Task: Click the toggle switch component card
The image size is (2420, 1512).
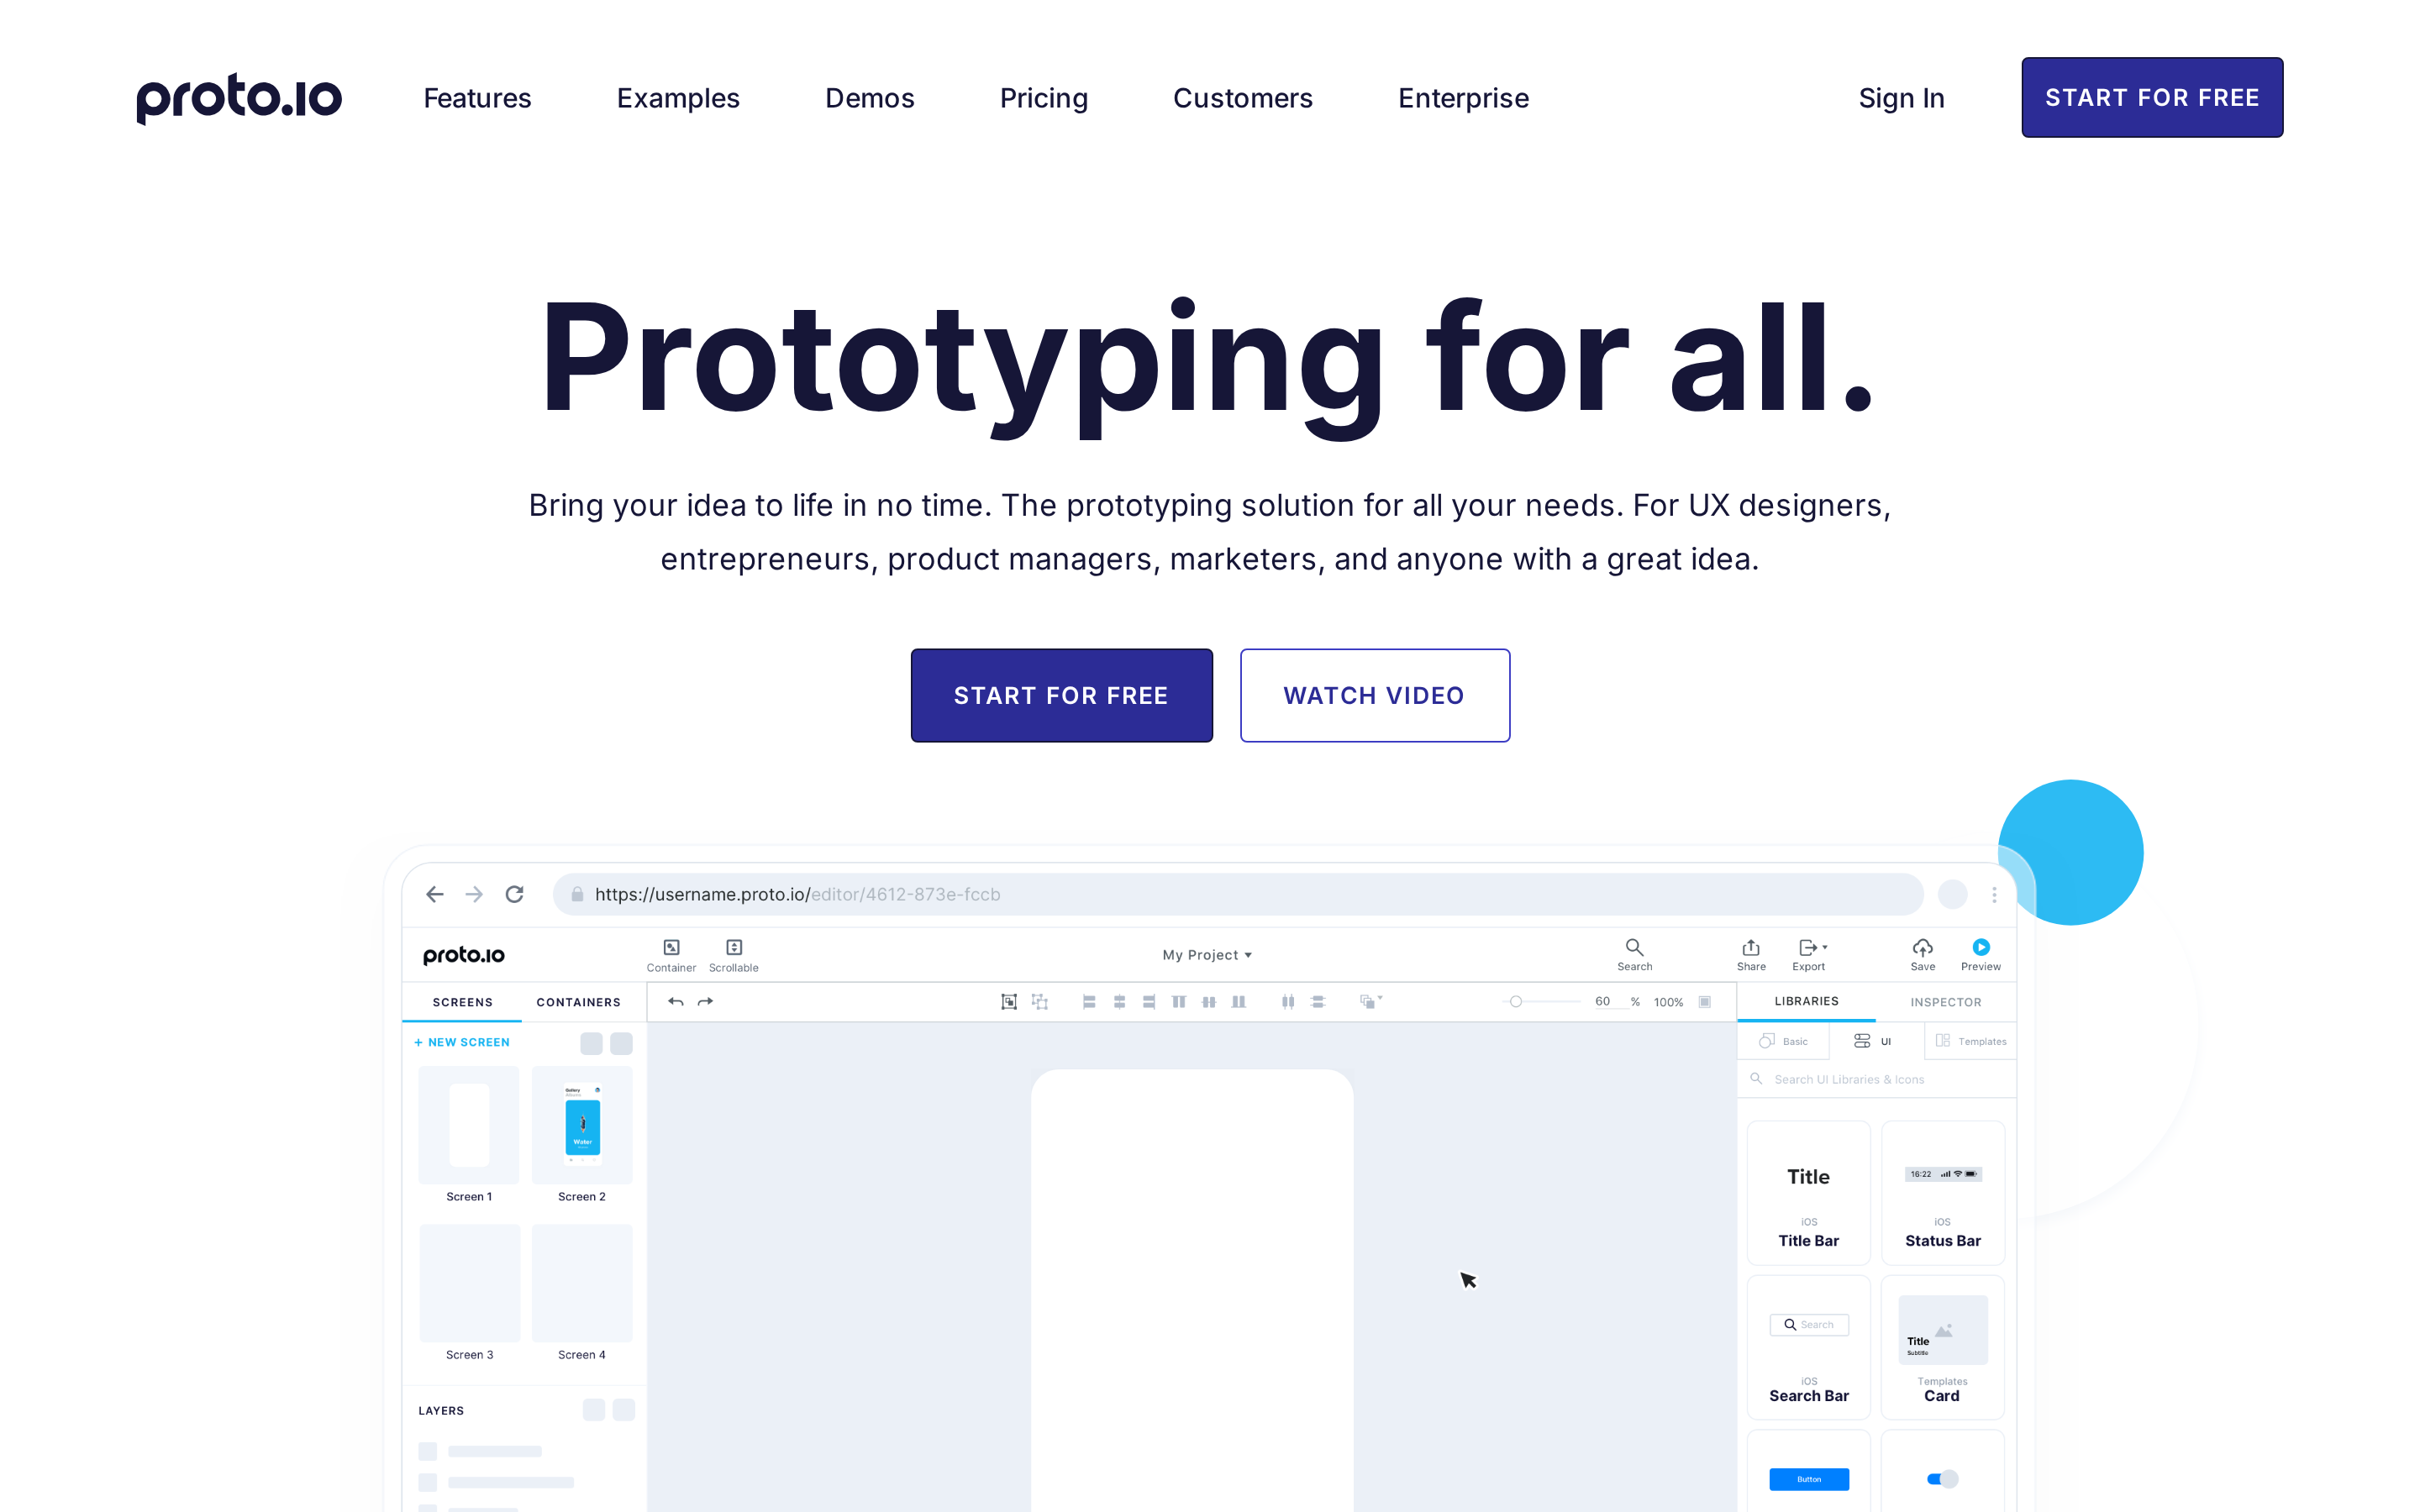Action: click(1942, 1471)
